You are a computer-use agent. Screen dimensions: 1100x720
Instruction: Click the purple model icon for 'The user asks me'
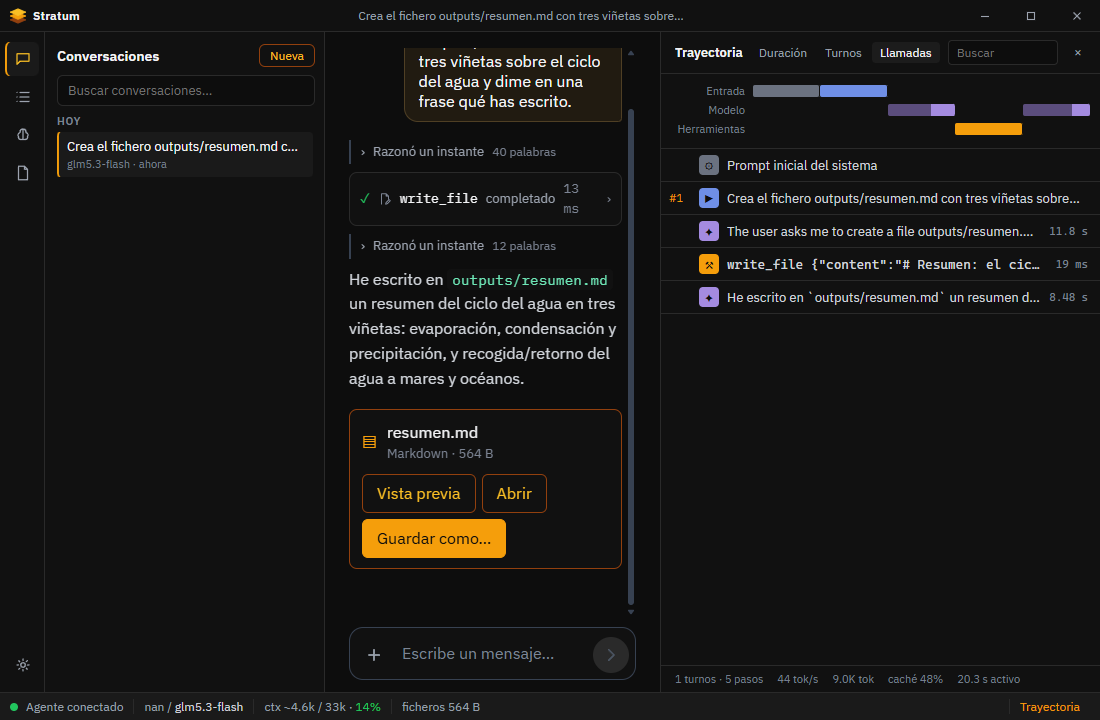(x=709, y=232)
